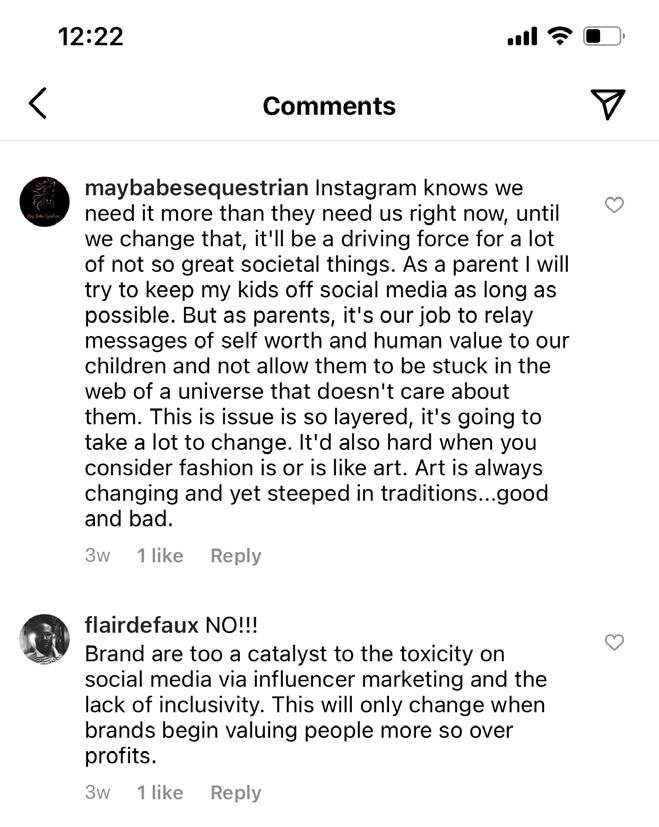Screen dimensions: 659x827
Task: Click the 3w timestamp under flairdefaux's comment
Action: (97, 793)
